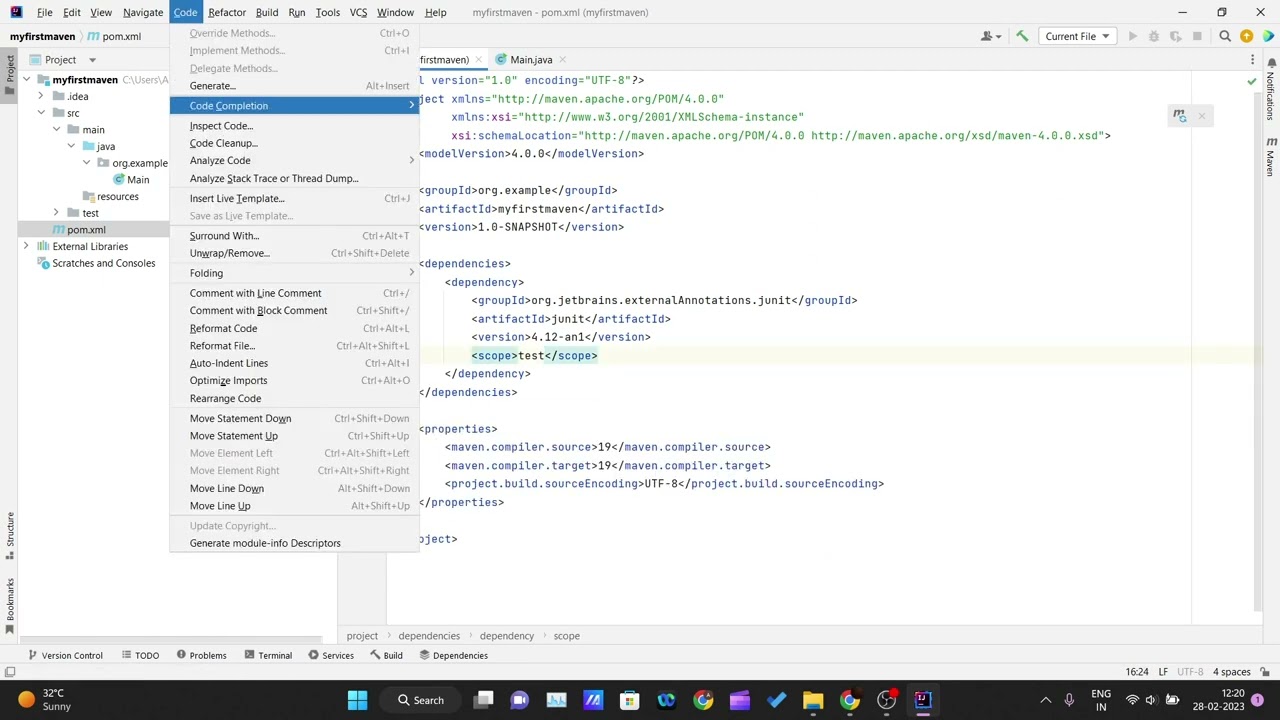Screen dimensions: 1280x720
Task: Open the Build tool window
Action: pyautogui.click(x=386, y=655)
